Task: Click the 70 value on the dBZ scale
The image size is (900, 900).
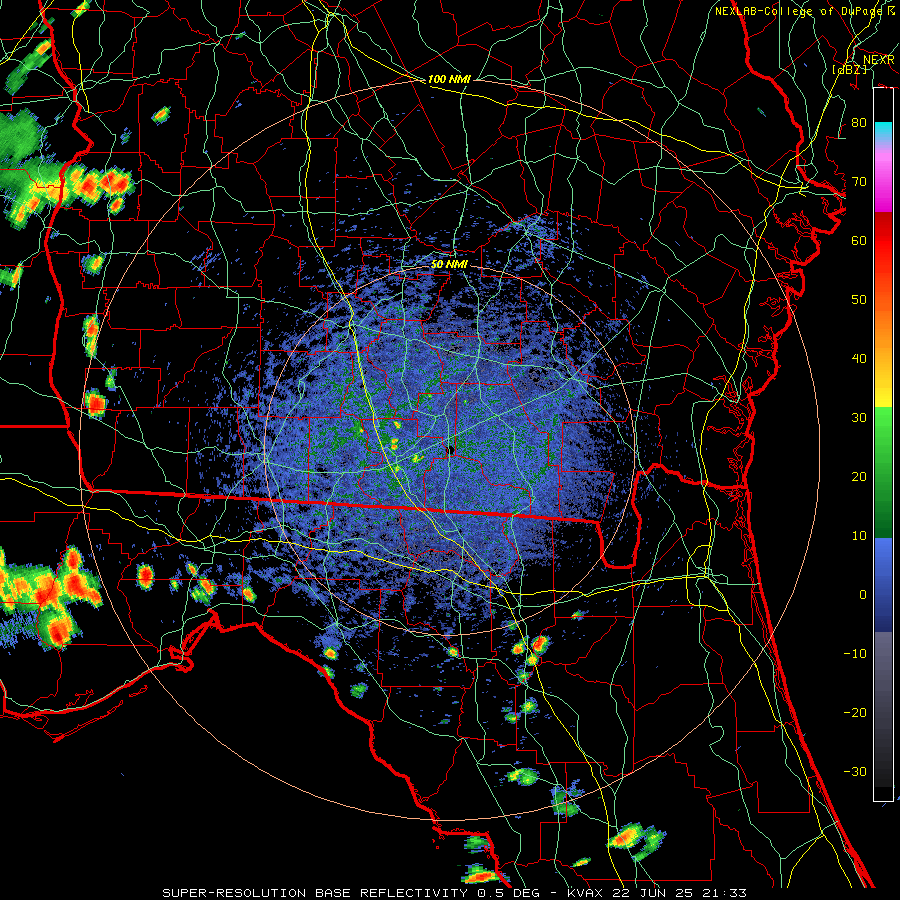Action: point(859,182)
